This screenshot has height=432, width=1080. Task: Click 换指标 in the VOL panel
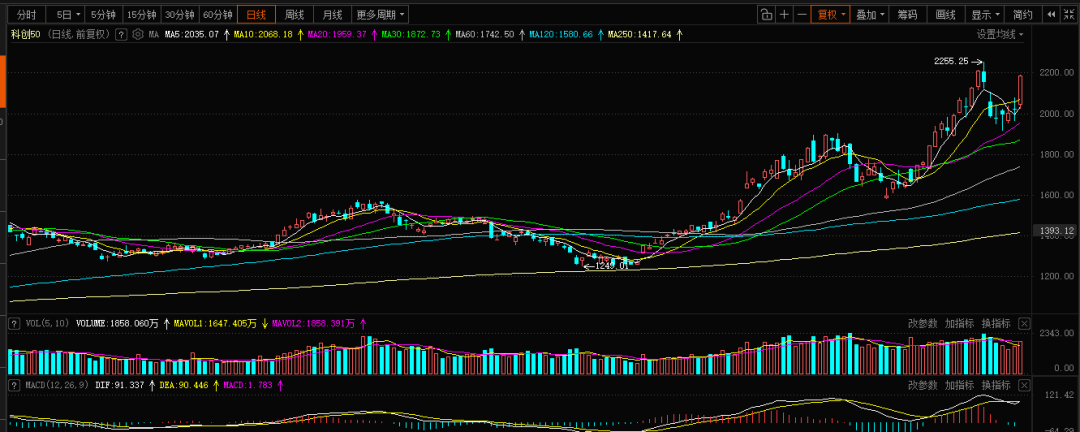coord(996,323)
